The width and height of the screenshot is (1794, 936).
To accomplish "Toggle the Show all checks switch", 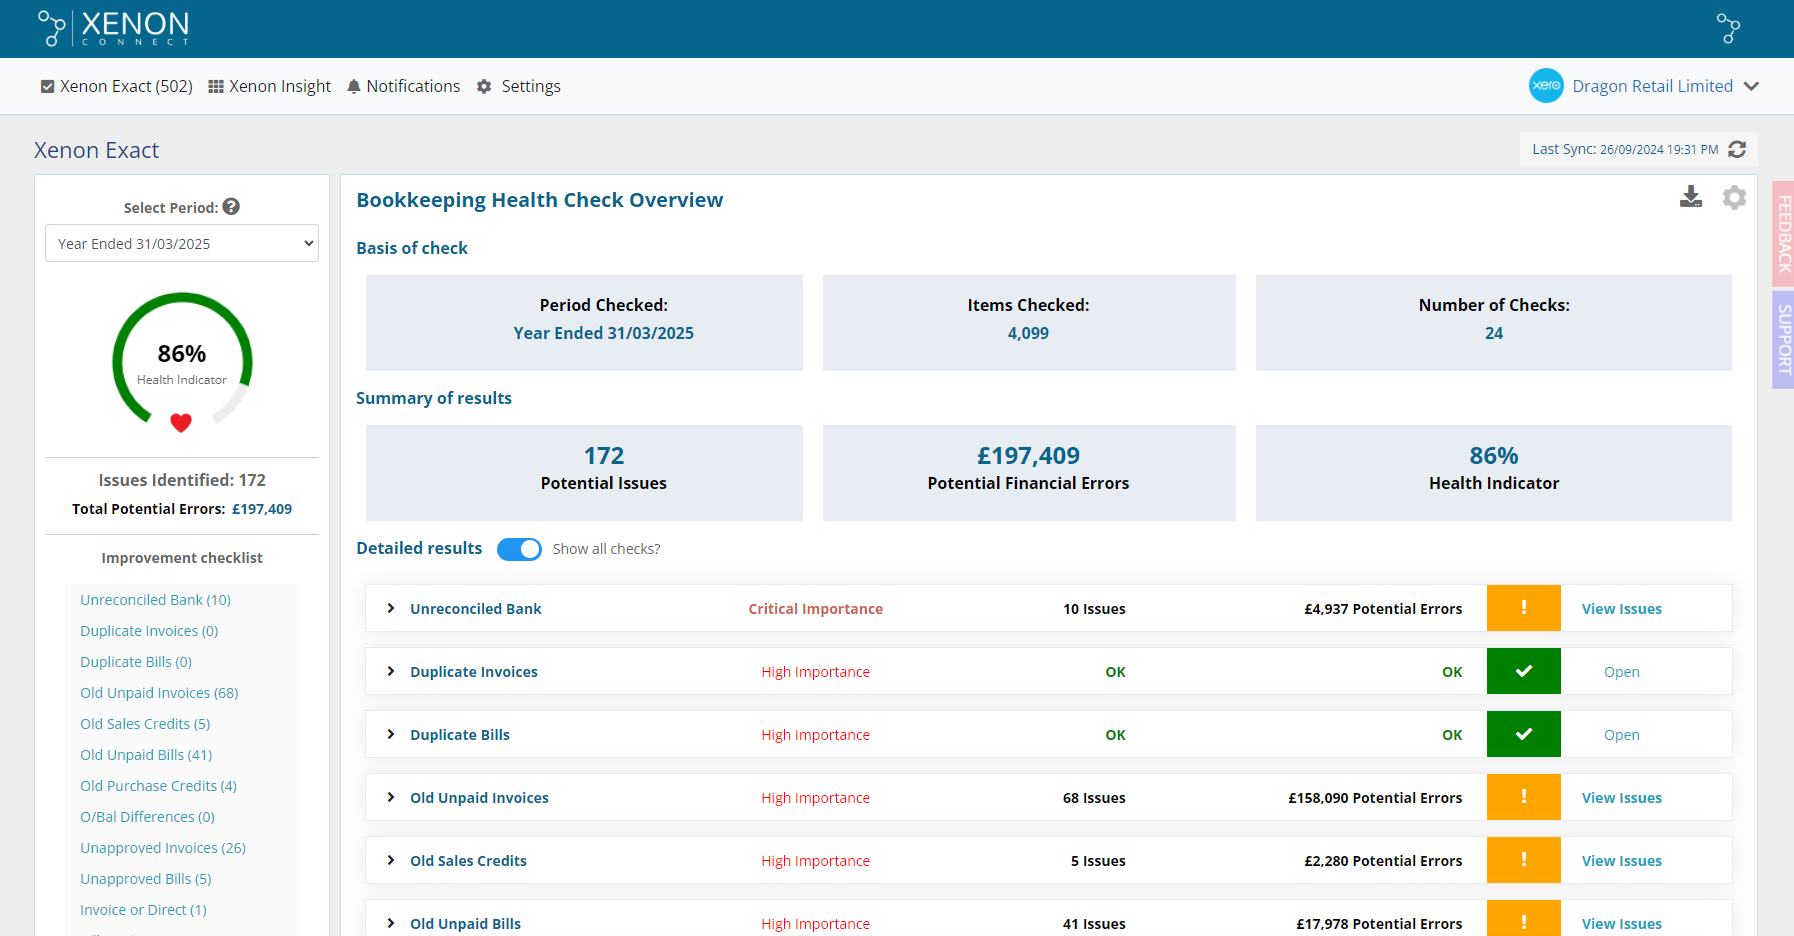I will coord(519,549).
